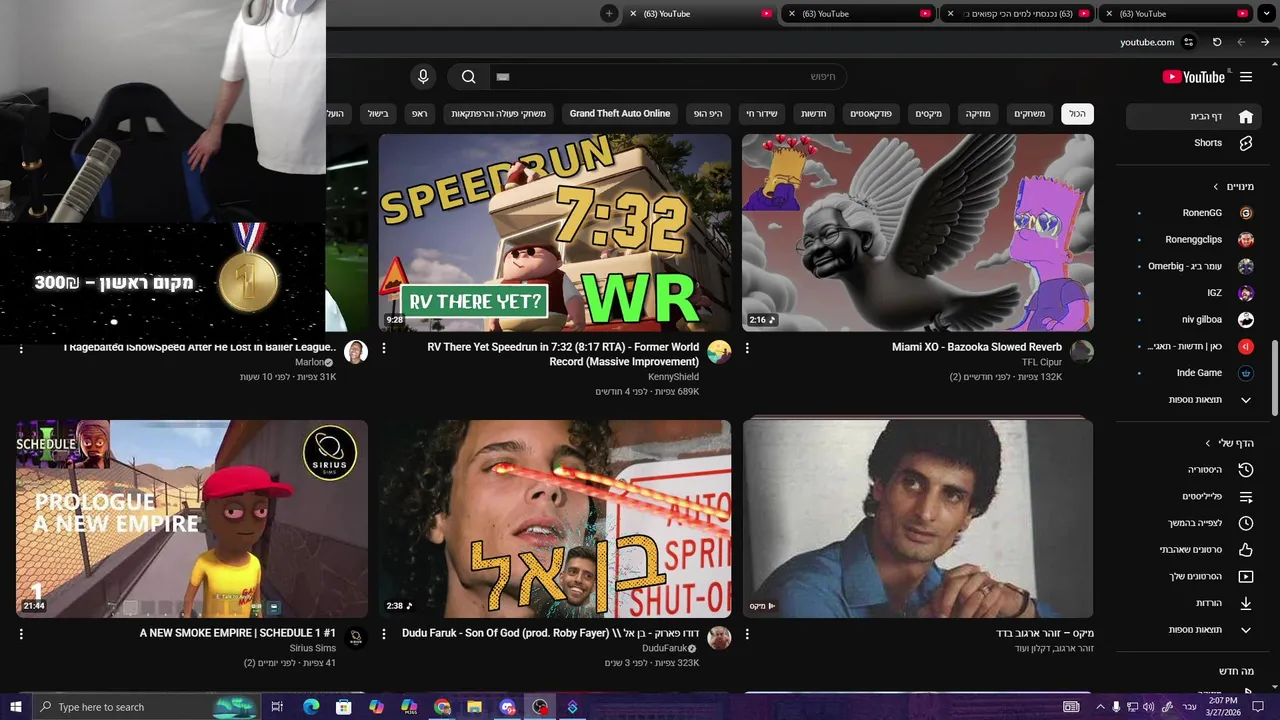Click the YouTube logo
1280x720 pixels.
coord(1194,77)
